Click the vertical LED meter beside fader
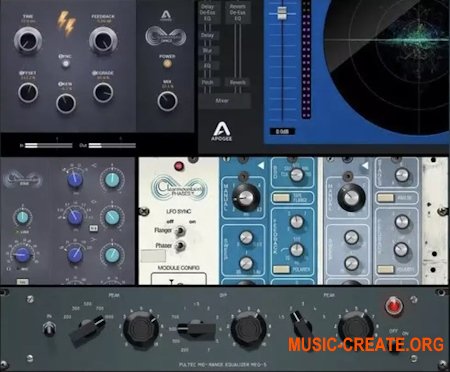 (306, 59)
